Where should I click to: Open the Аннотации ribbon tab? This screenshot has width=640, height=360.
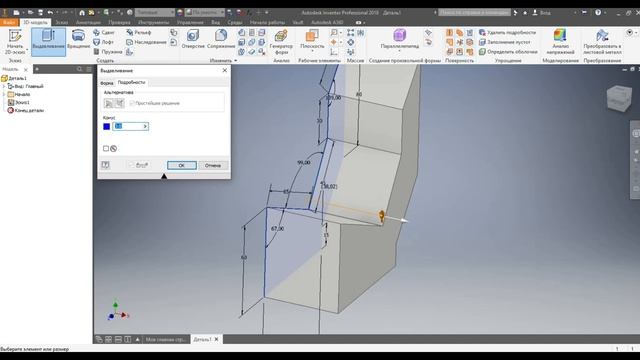click(x=88, y=22)
